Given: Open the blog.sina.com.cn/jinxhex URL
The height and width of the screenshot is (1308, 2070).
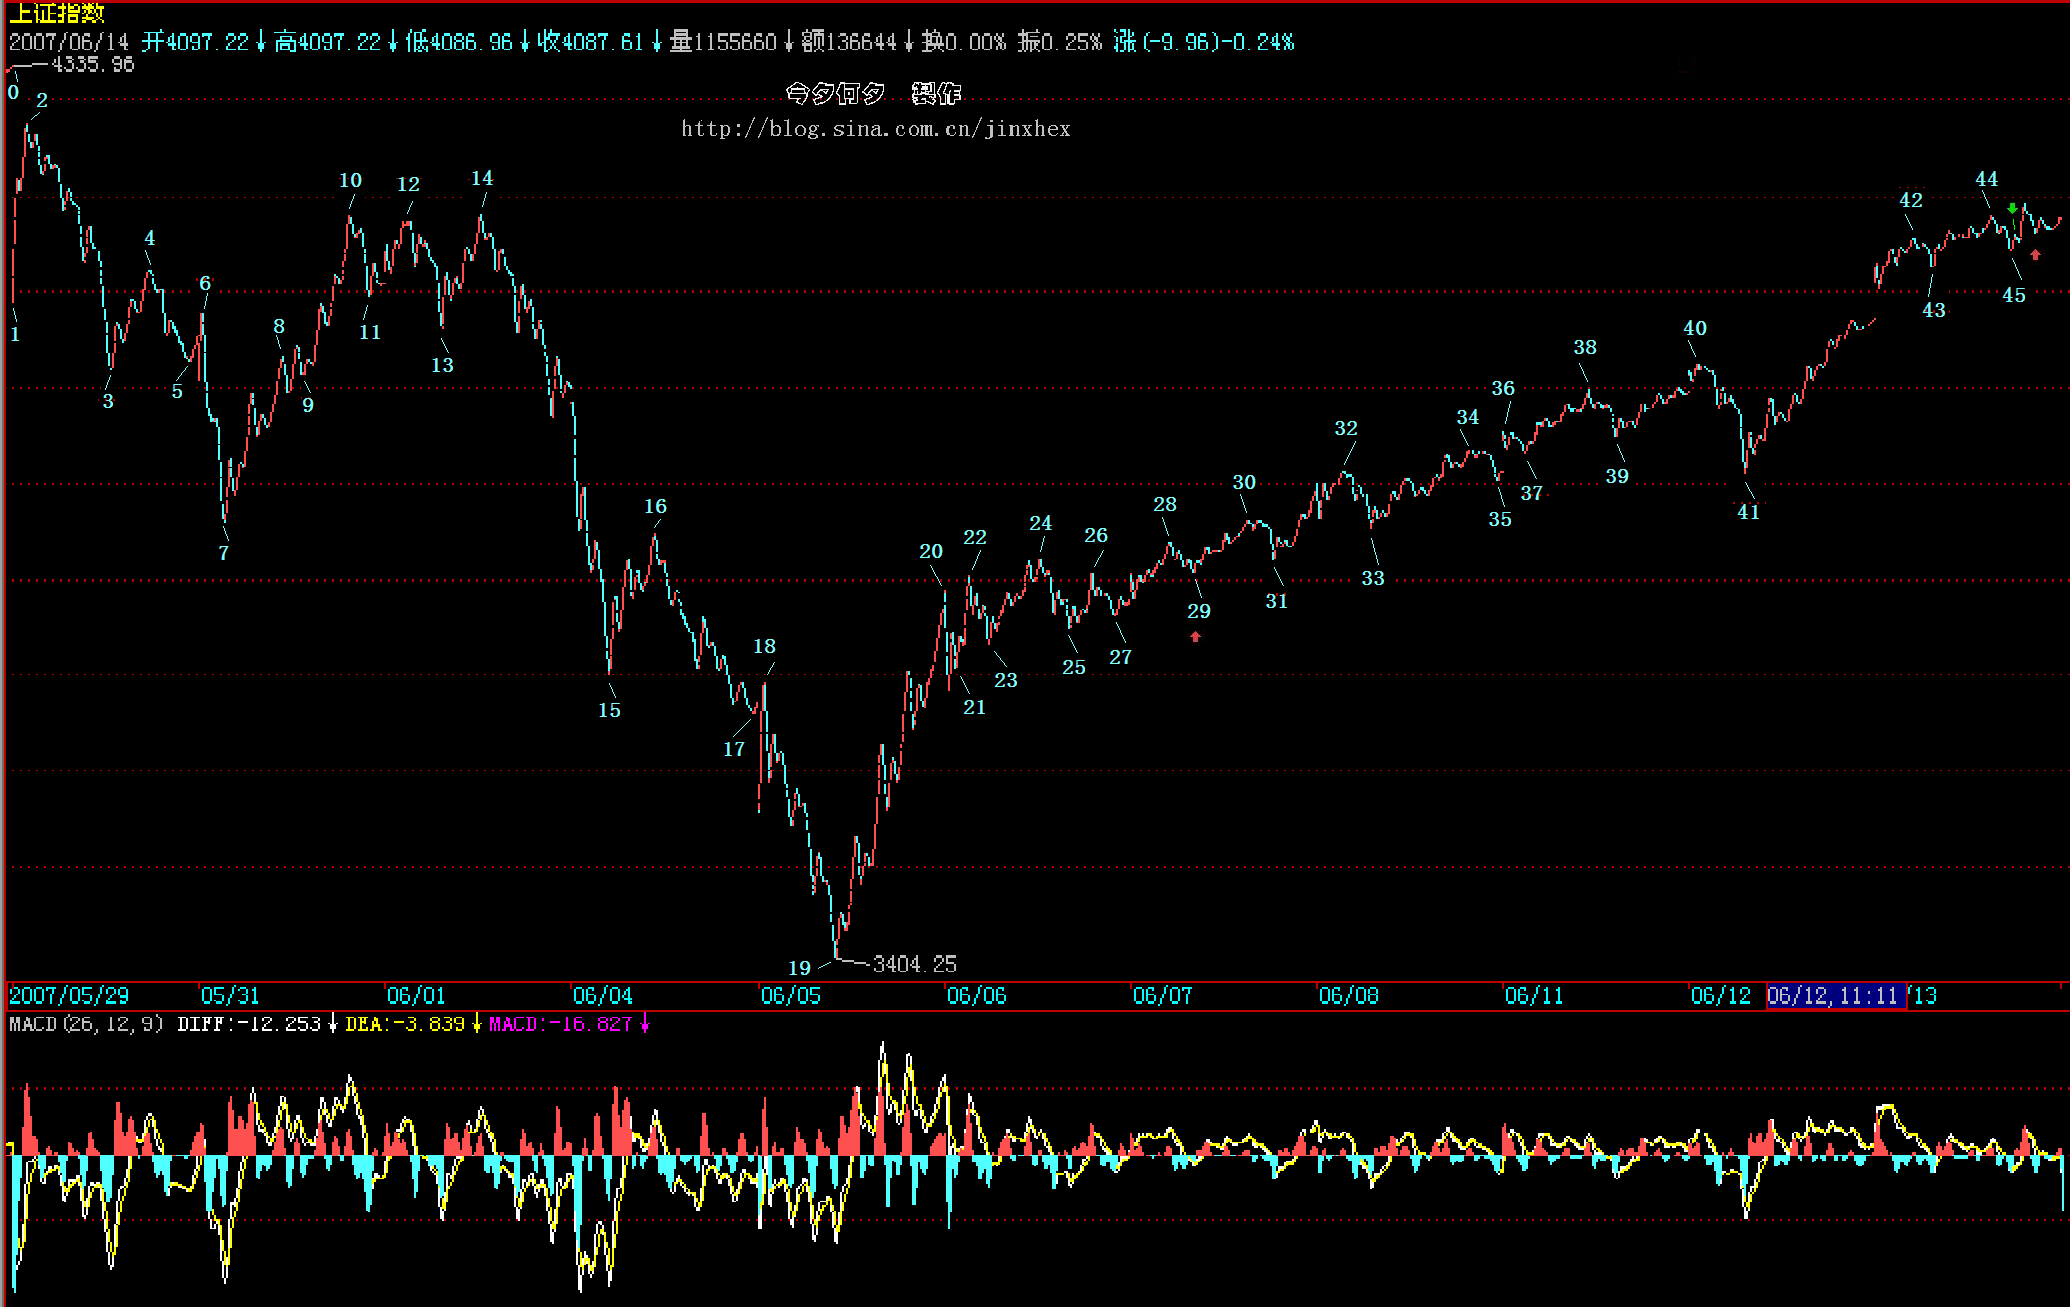Looking at the screenshot, I should tap(875, 129).
